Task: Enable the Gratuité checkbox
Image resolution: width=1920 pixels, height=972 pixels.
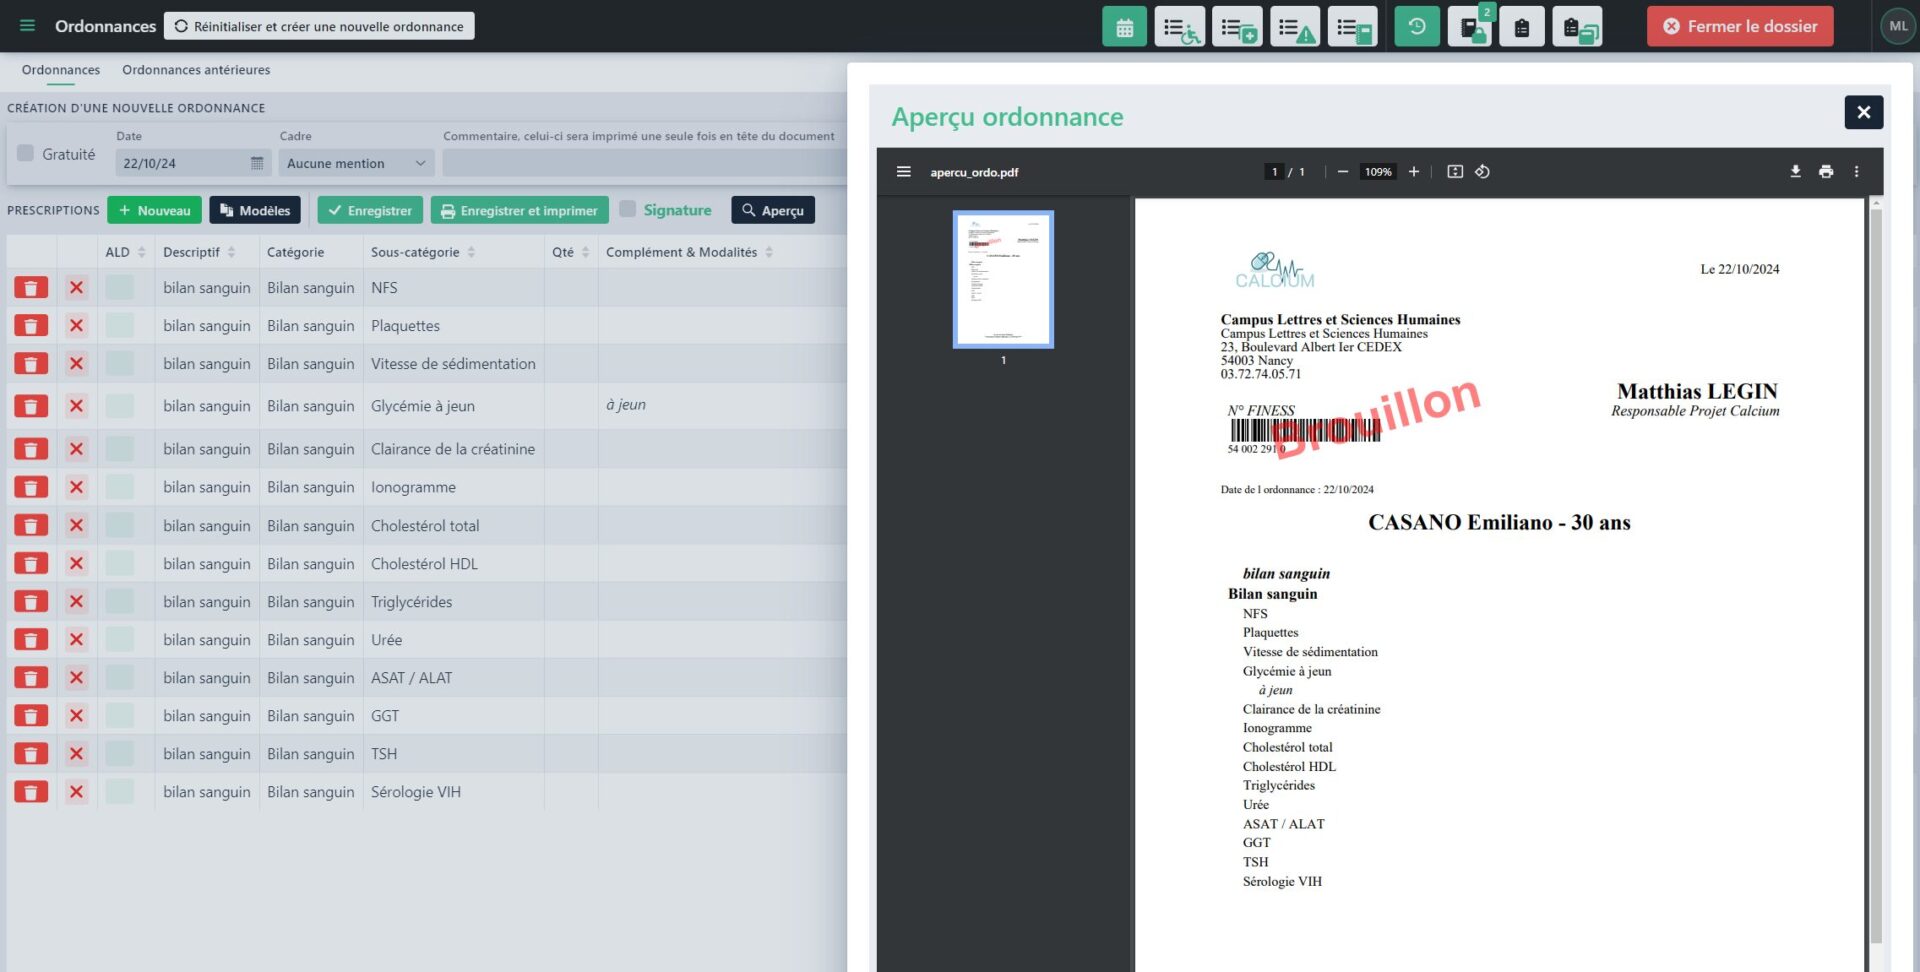Action: click(x=26, y=153)
